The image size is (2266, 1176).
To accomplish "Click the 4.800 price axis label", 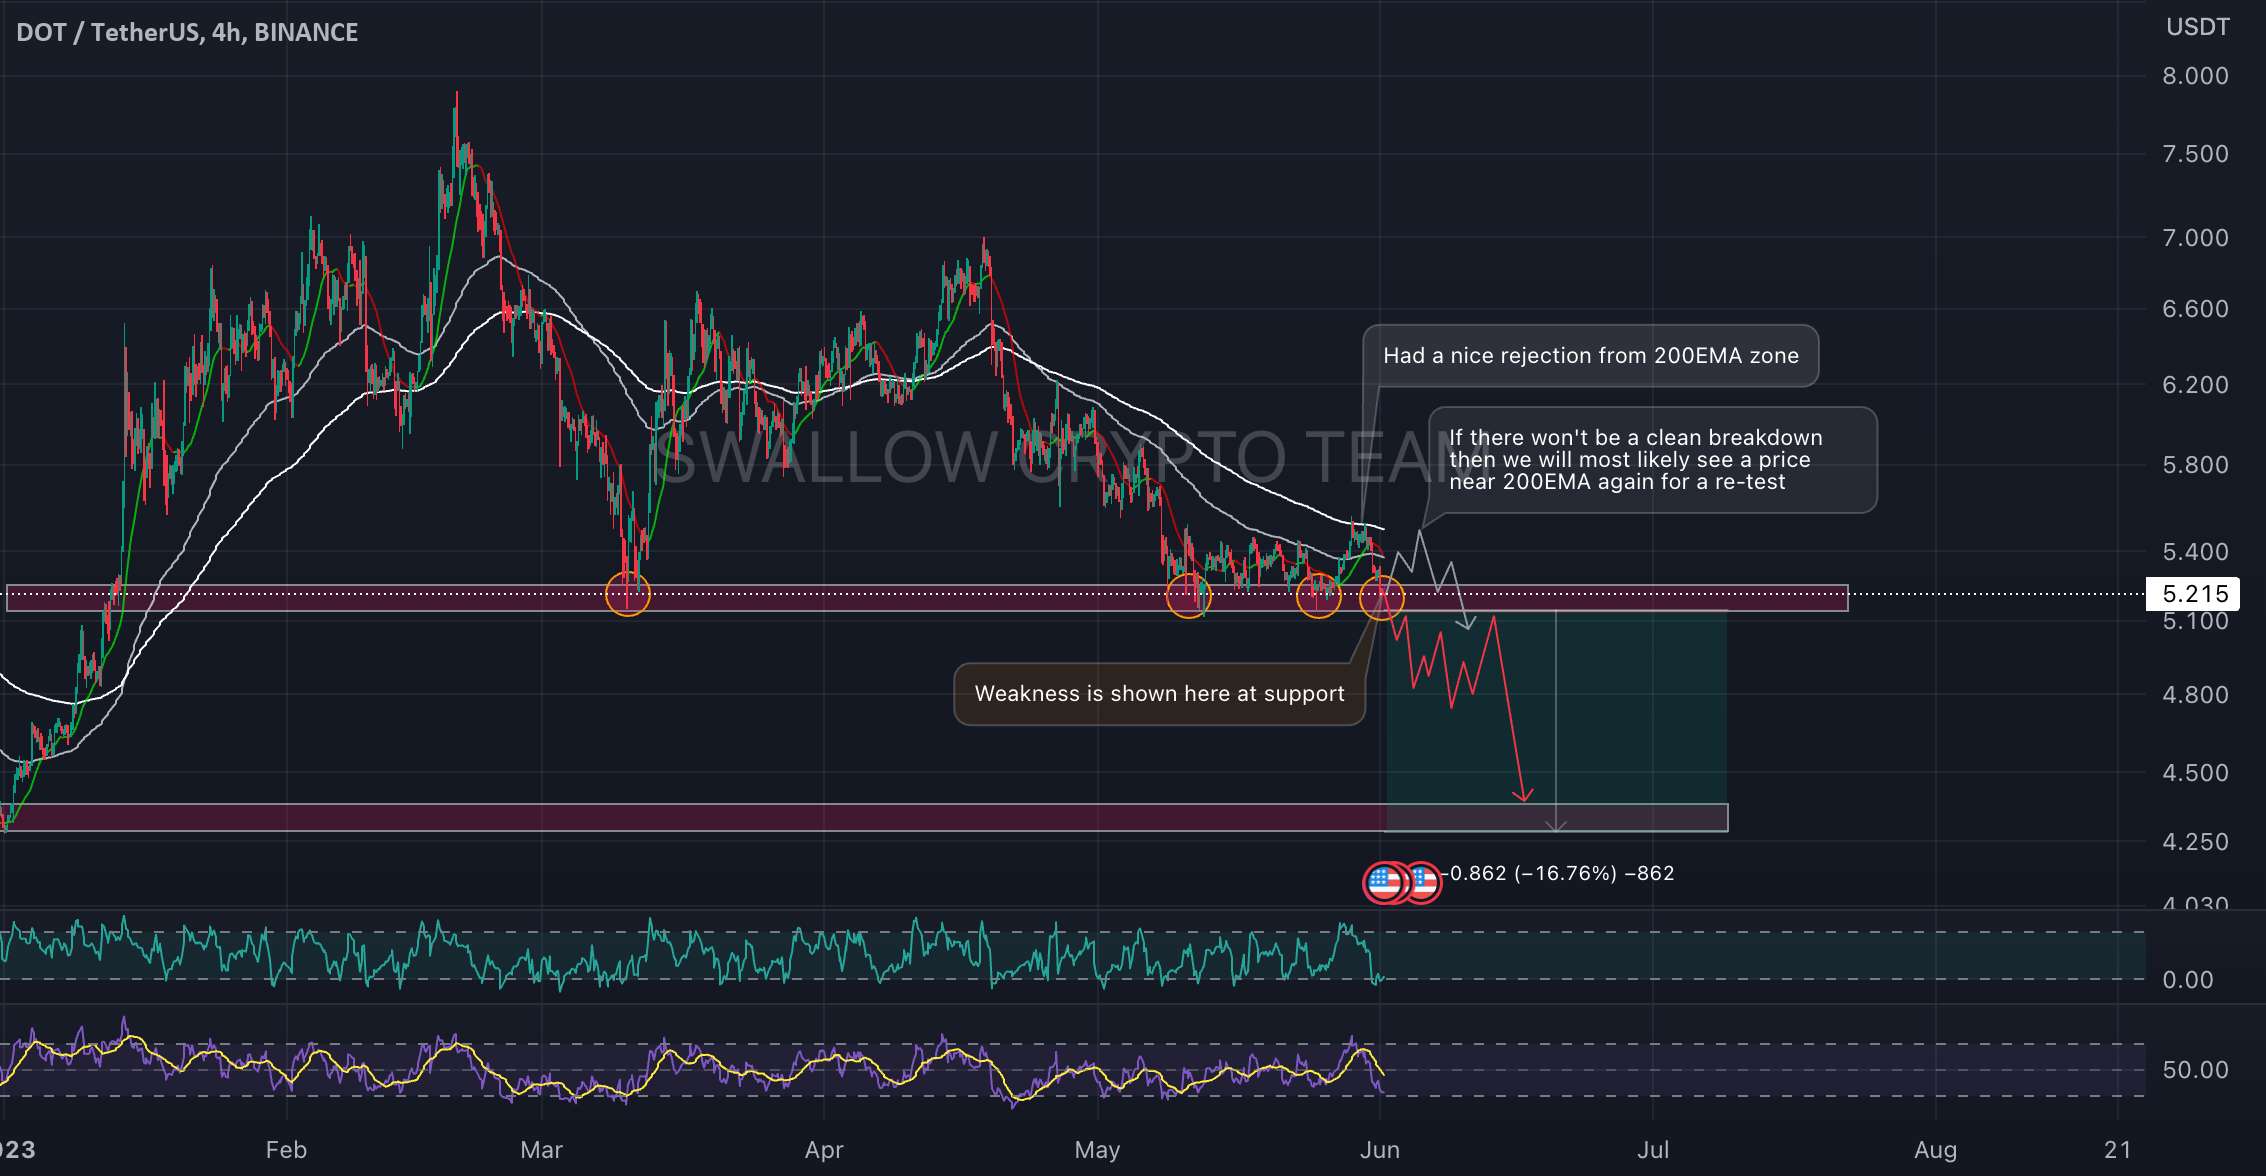I will (x=2195, y=695).
